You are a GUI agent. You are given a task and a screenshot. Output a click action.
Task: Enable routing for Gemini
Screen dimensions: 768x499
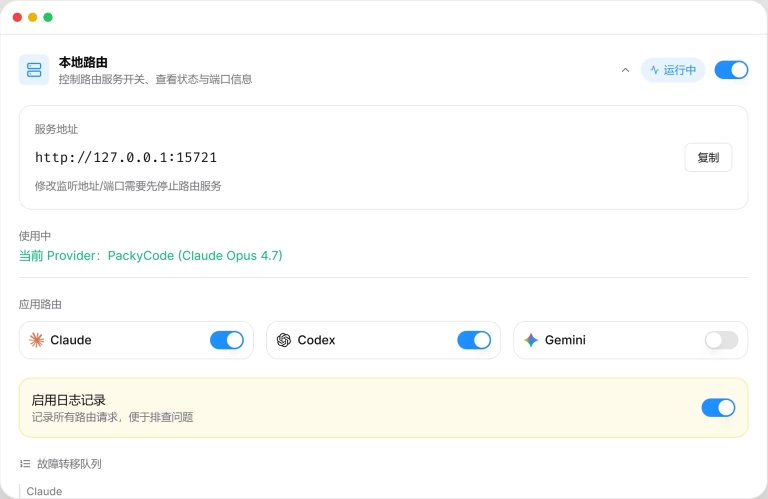(721, 340)
